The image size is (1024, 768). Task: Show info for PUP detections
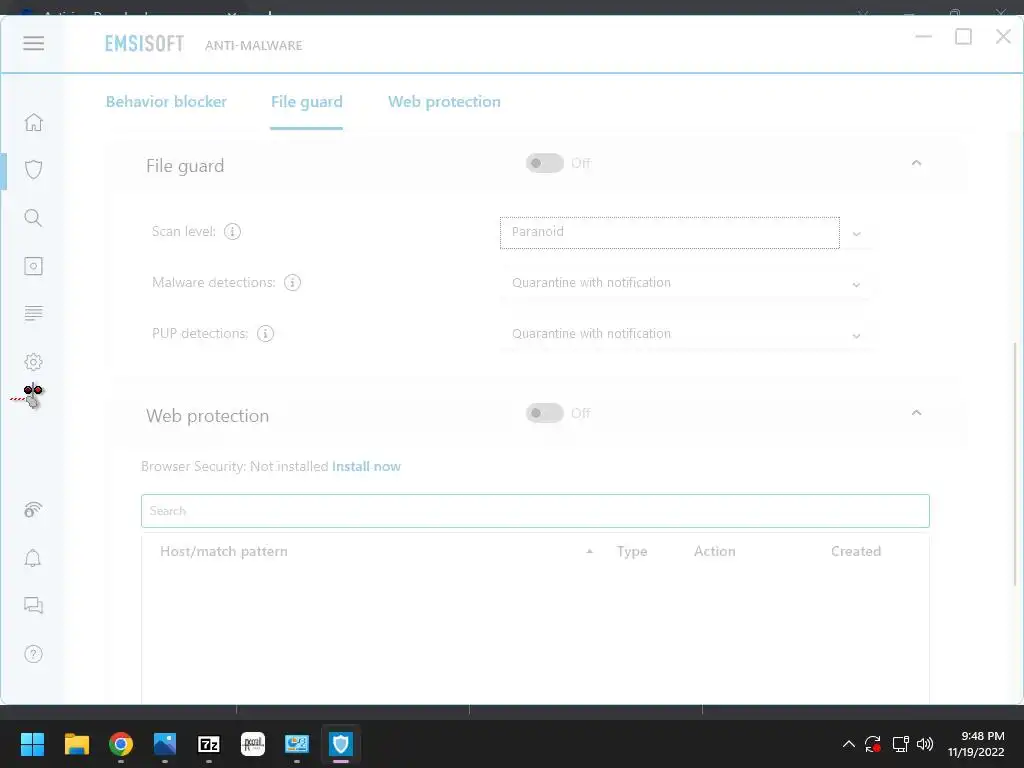pyautogui.click(x=265, y=333)
